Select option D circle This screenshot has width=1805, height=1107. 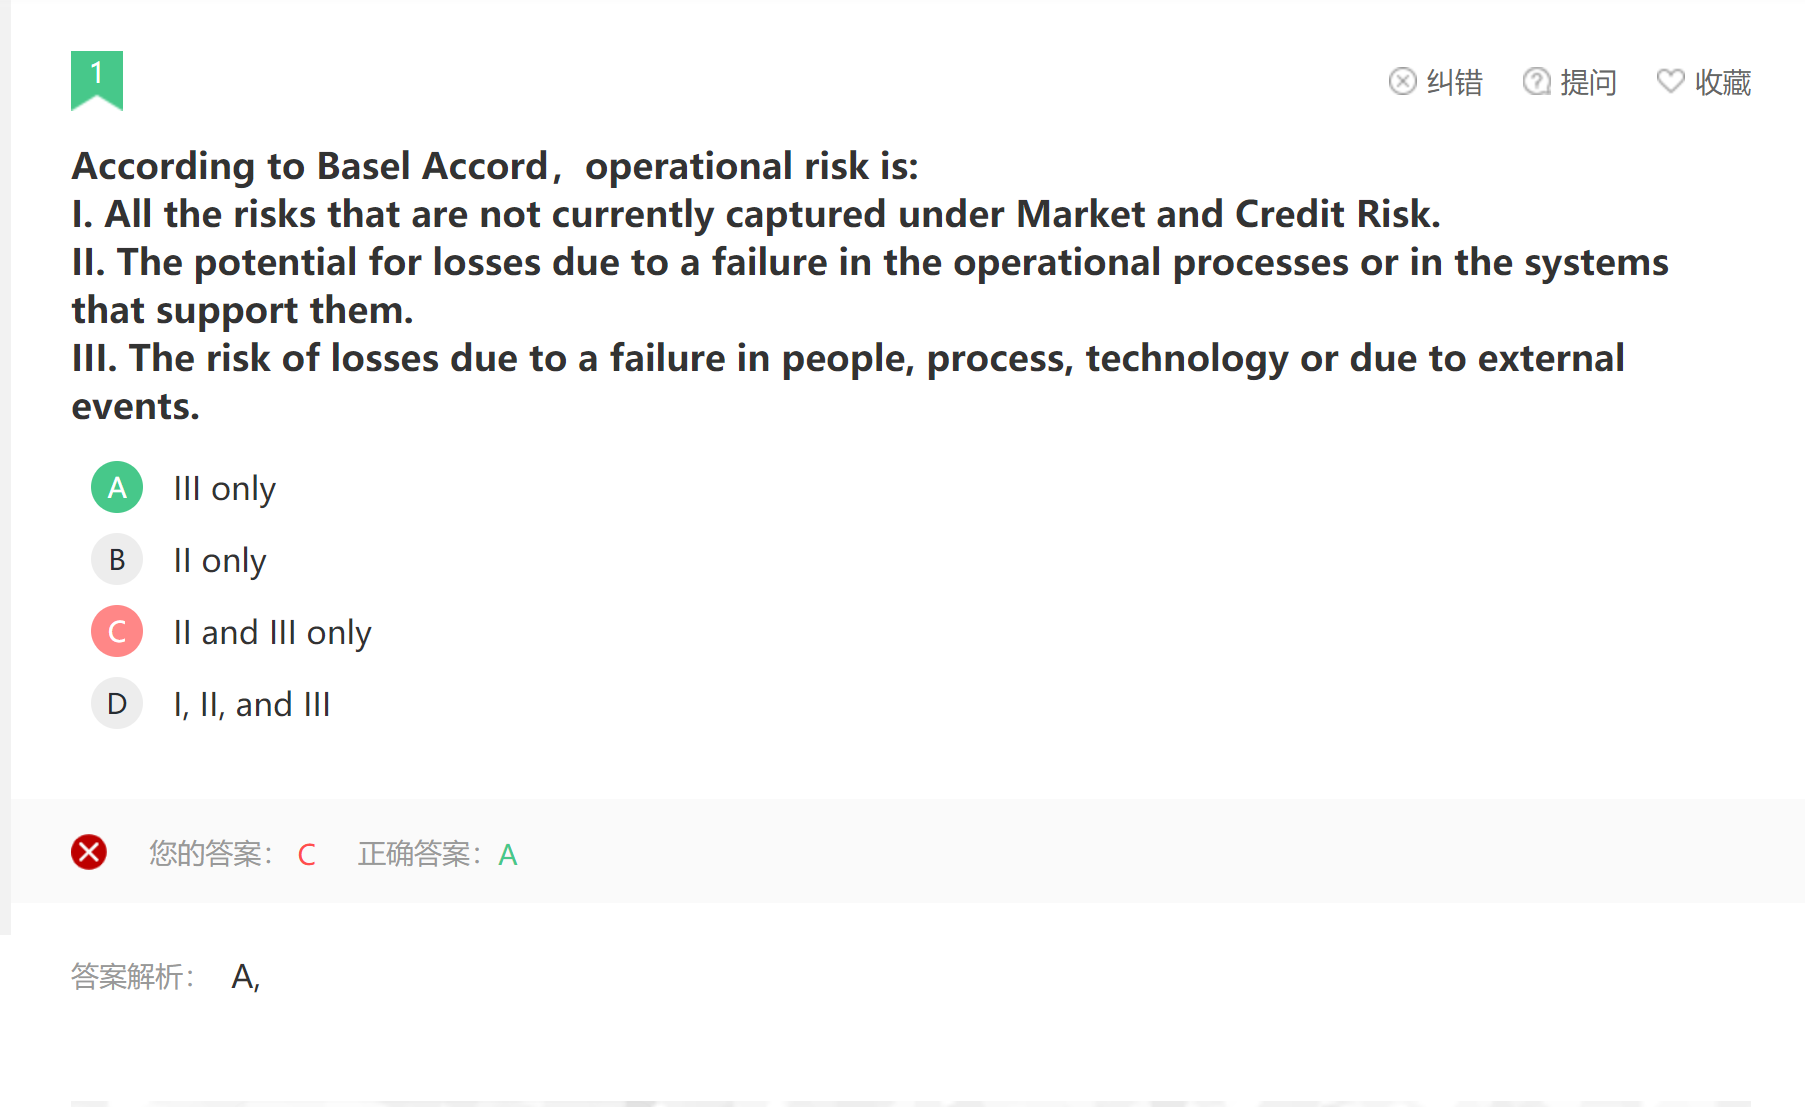pos(117,703)
